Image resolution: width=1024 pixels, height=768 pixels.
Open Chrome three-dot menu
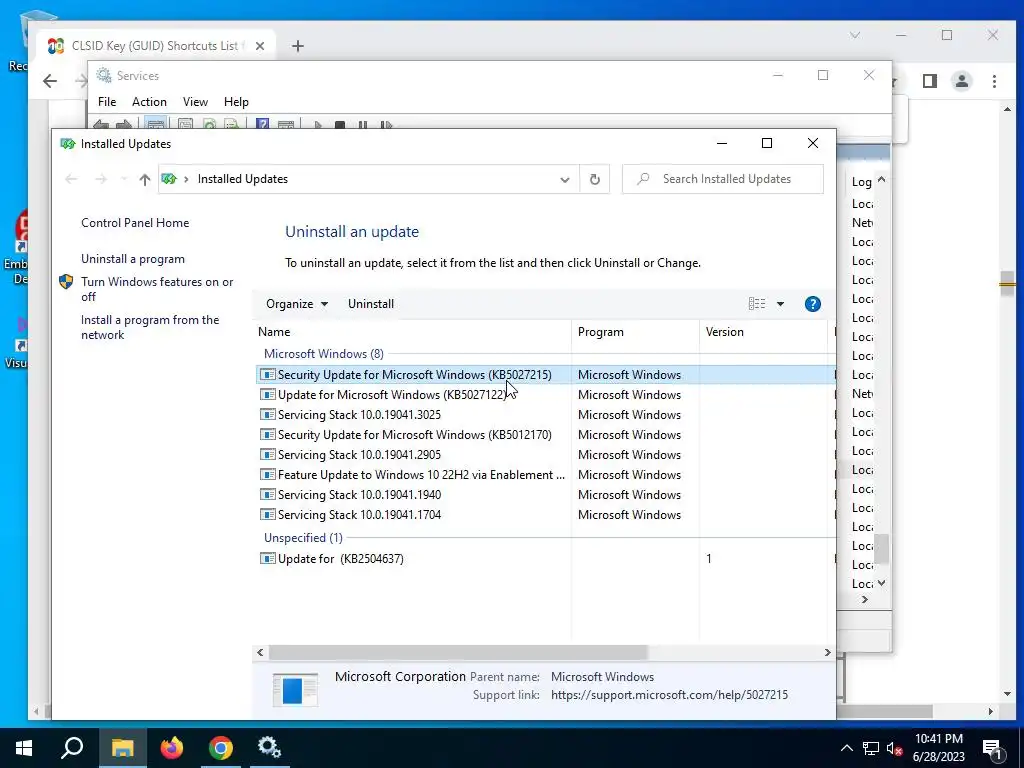point(994,81)
